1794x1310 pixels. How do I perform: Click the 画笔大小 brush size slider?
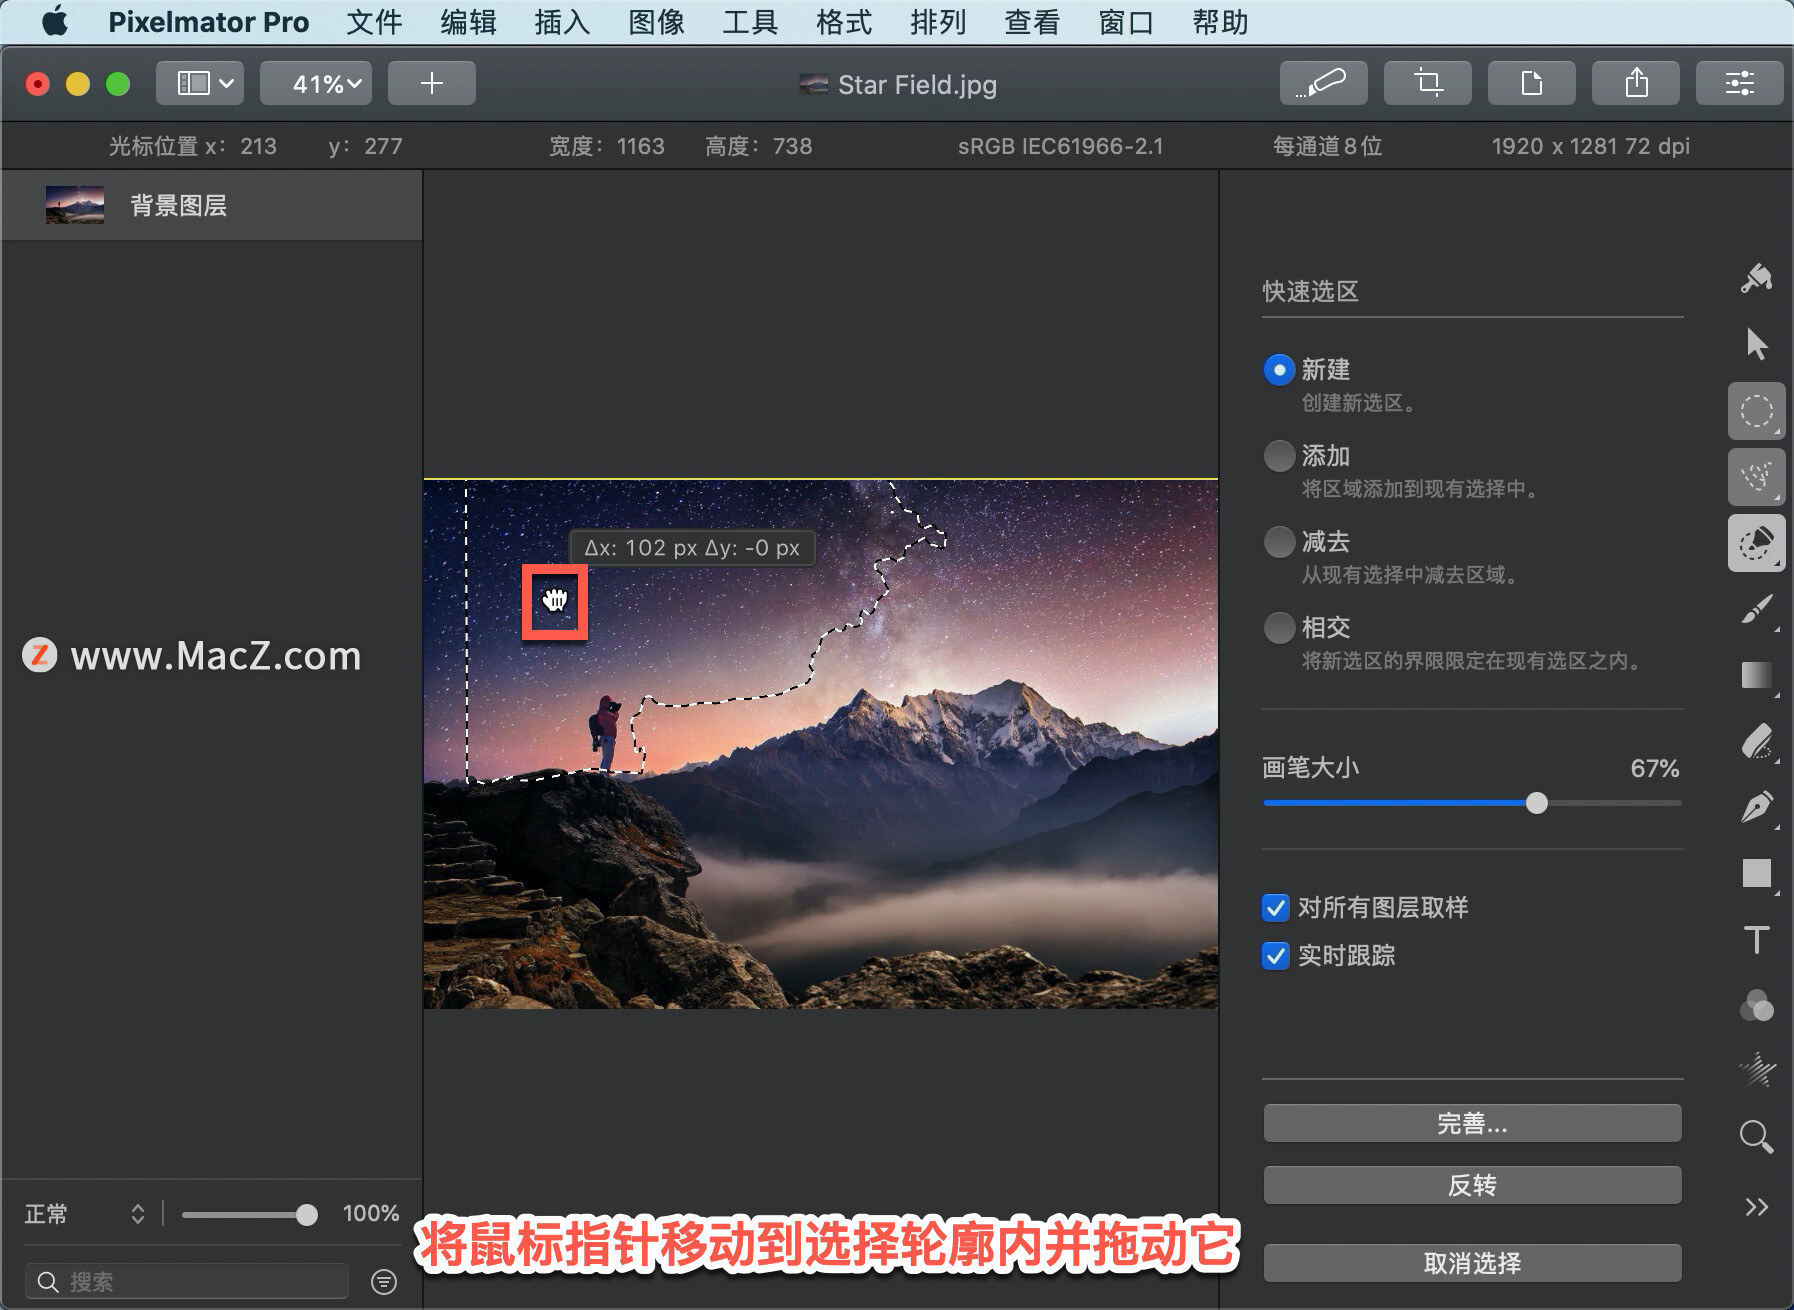(x=1472, y=803)
